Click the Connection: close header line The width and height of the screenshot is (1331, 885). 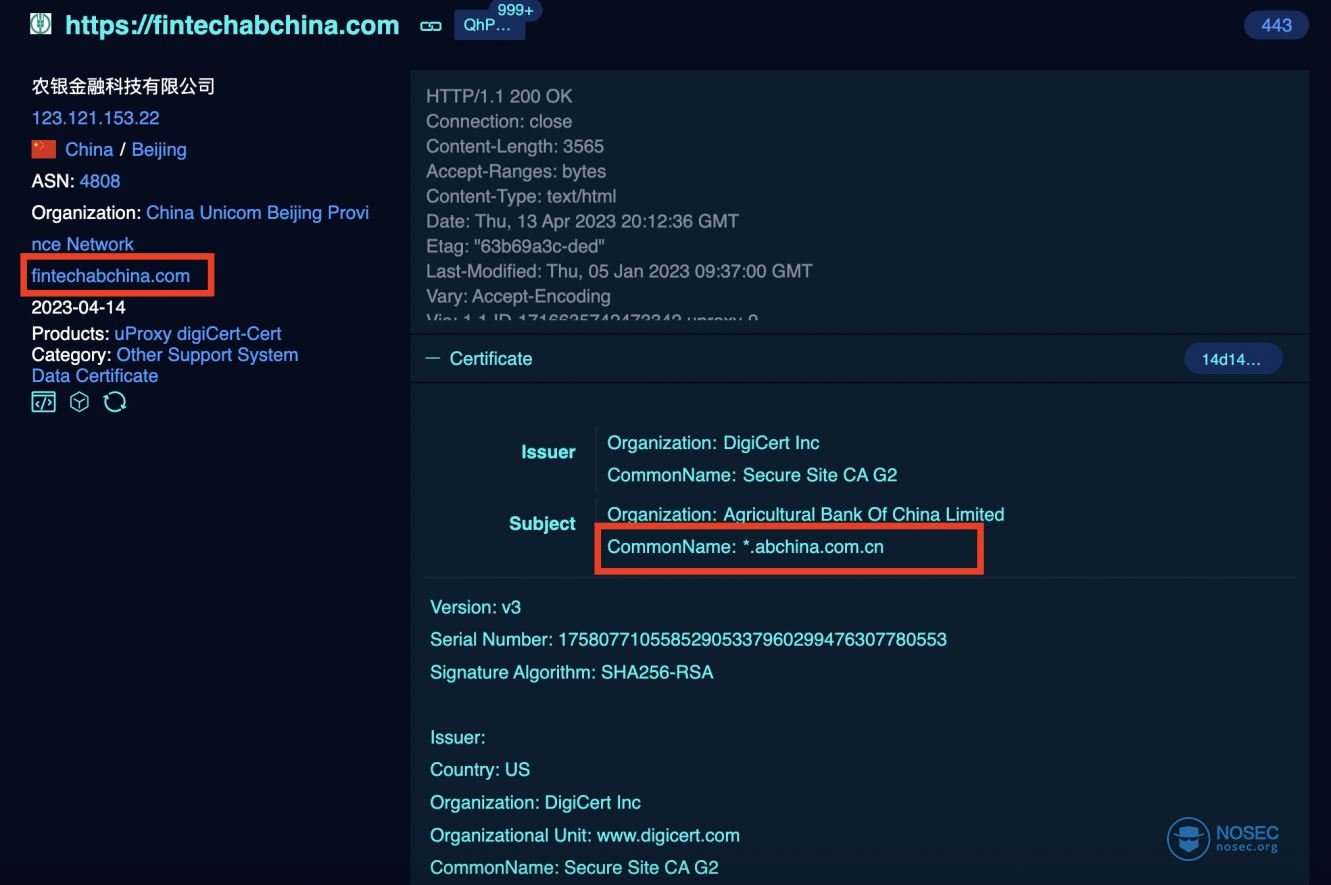[499, 122]
